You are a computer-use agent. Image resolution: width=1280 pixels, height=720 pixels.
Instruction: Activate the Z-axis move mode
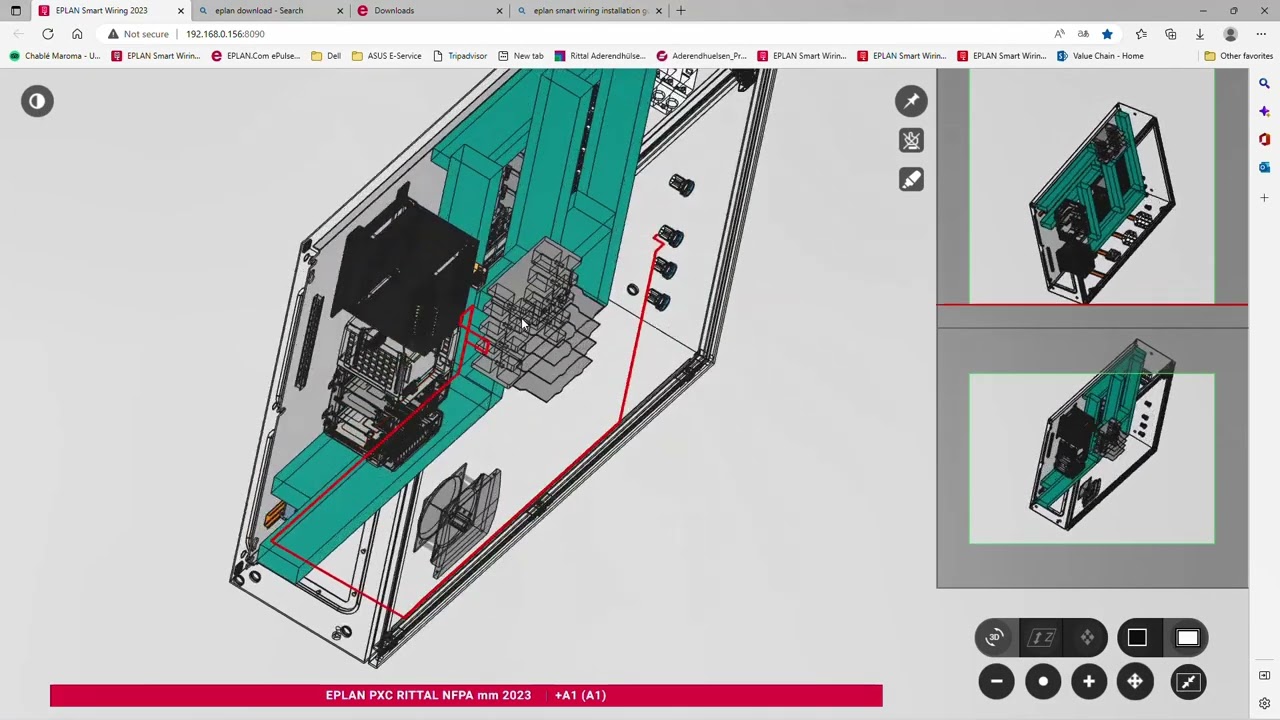click(x=1041, y=637)
